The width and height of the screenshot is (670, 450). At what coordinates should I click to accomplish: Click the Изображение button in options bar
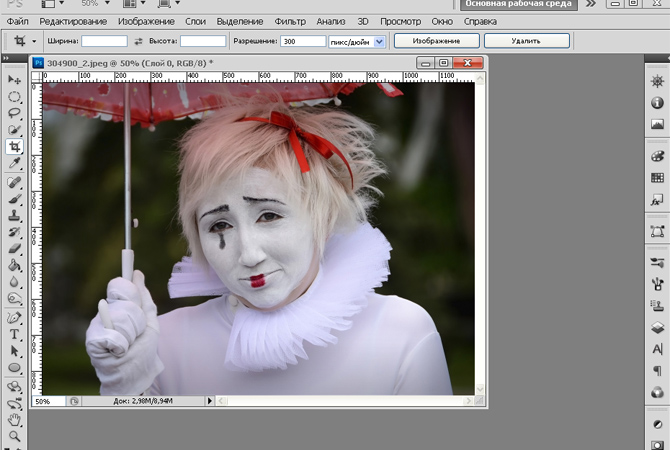[435, 41]
